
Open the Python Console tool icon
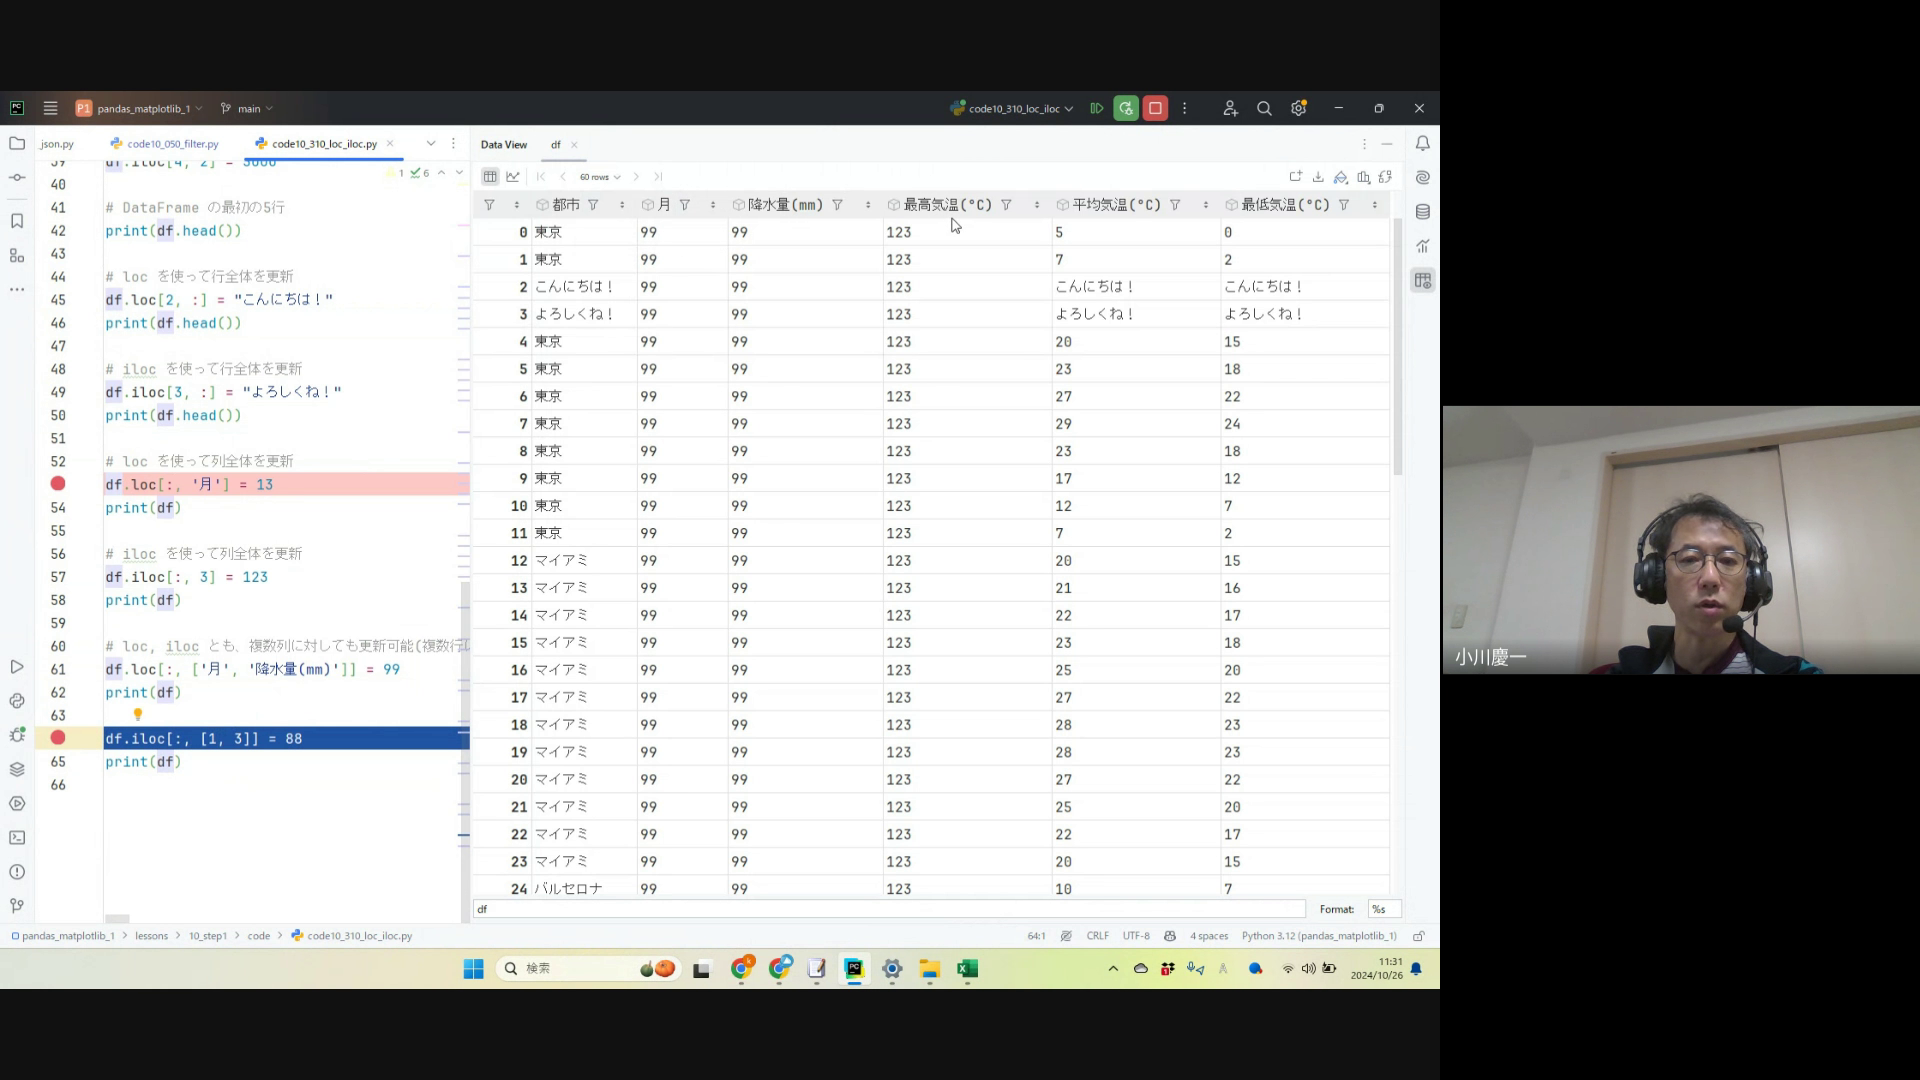[17, 701]
